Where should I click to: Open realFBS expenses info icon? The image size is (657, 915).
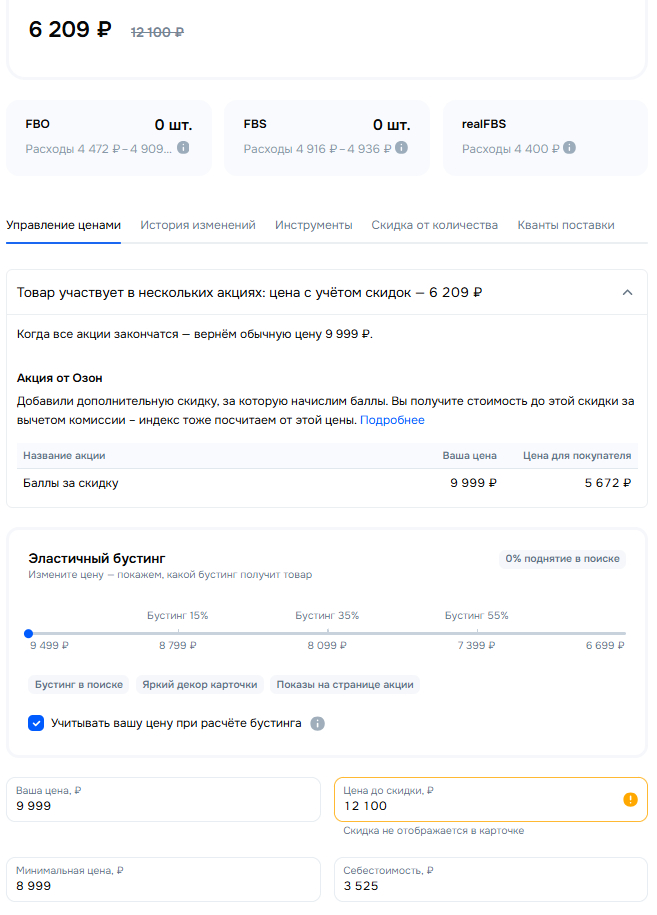(569, 148)
